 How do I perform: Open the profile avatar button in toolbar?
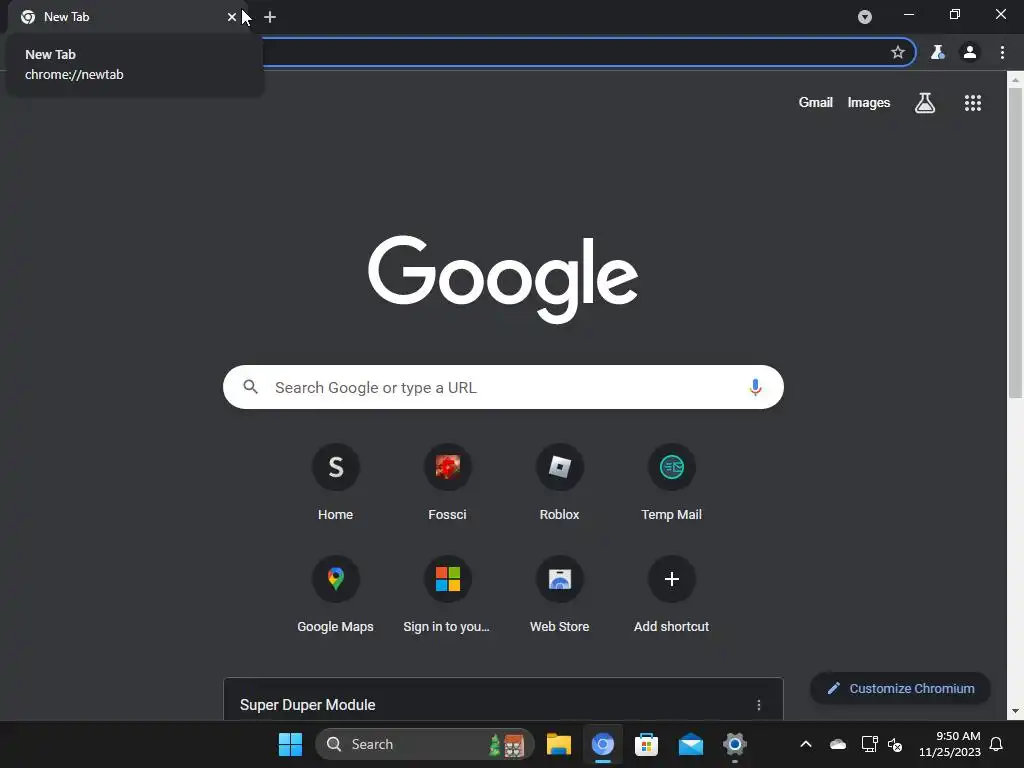(970, 52)
